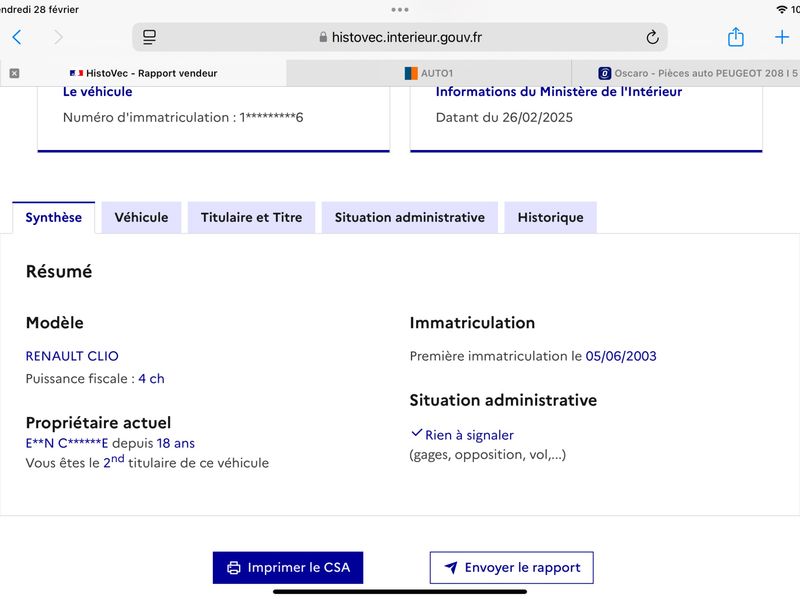
Task: Open the reader/page format icon in address bar
Action: (149, 37)
